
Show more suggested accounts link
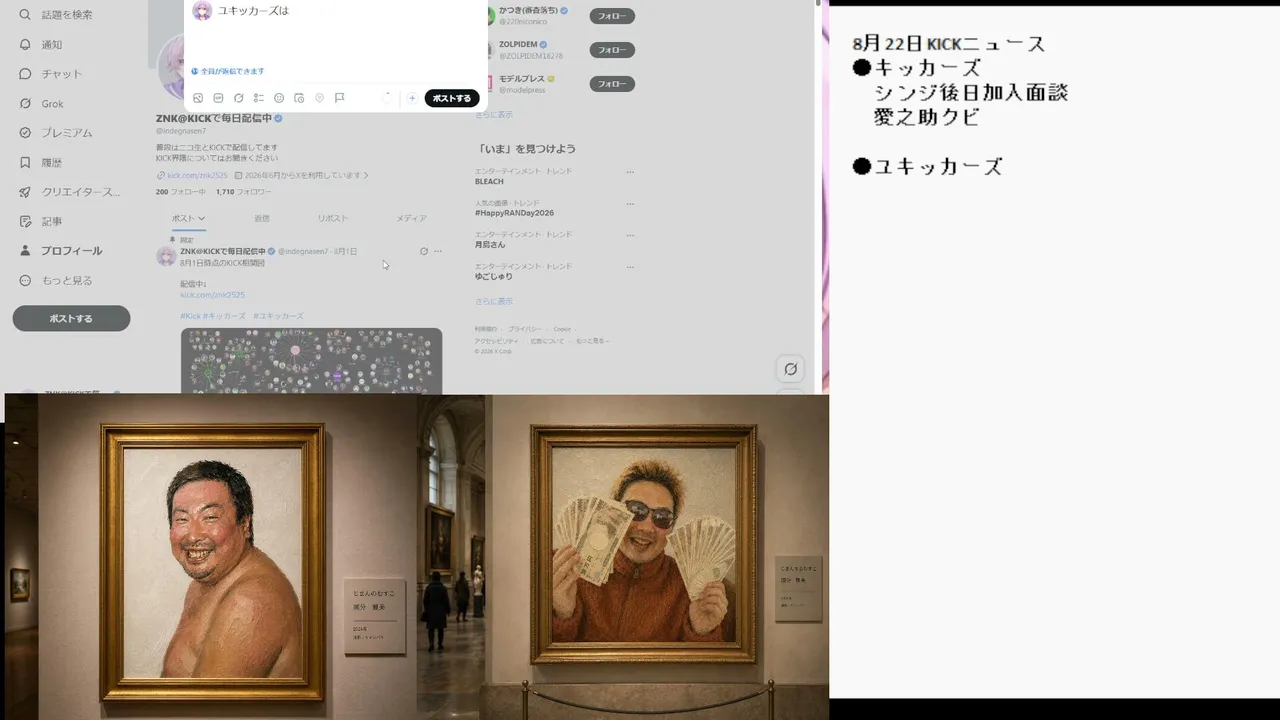click(493, 115)
